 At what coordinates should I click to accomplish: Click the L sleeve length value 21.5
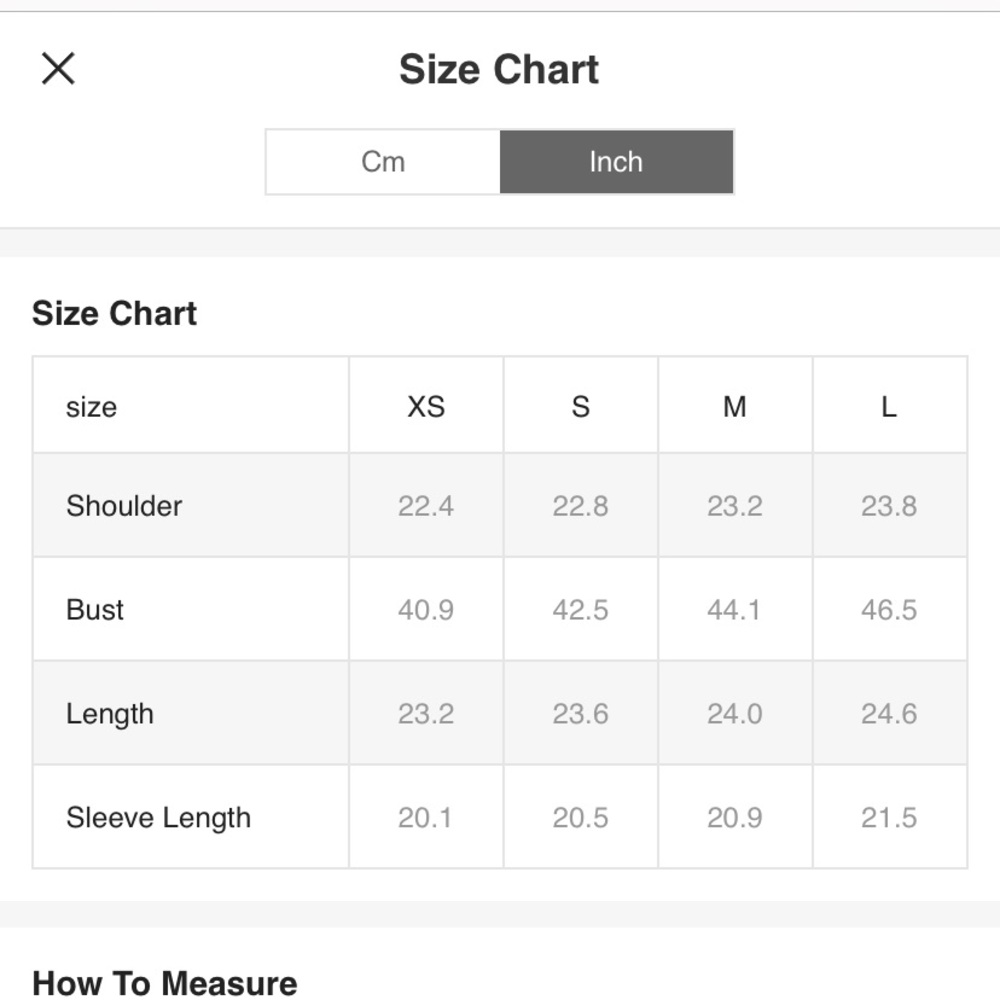tap(889, 818)
